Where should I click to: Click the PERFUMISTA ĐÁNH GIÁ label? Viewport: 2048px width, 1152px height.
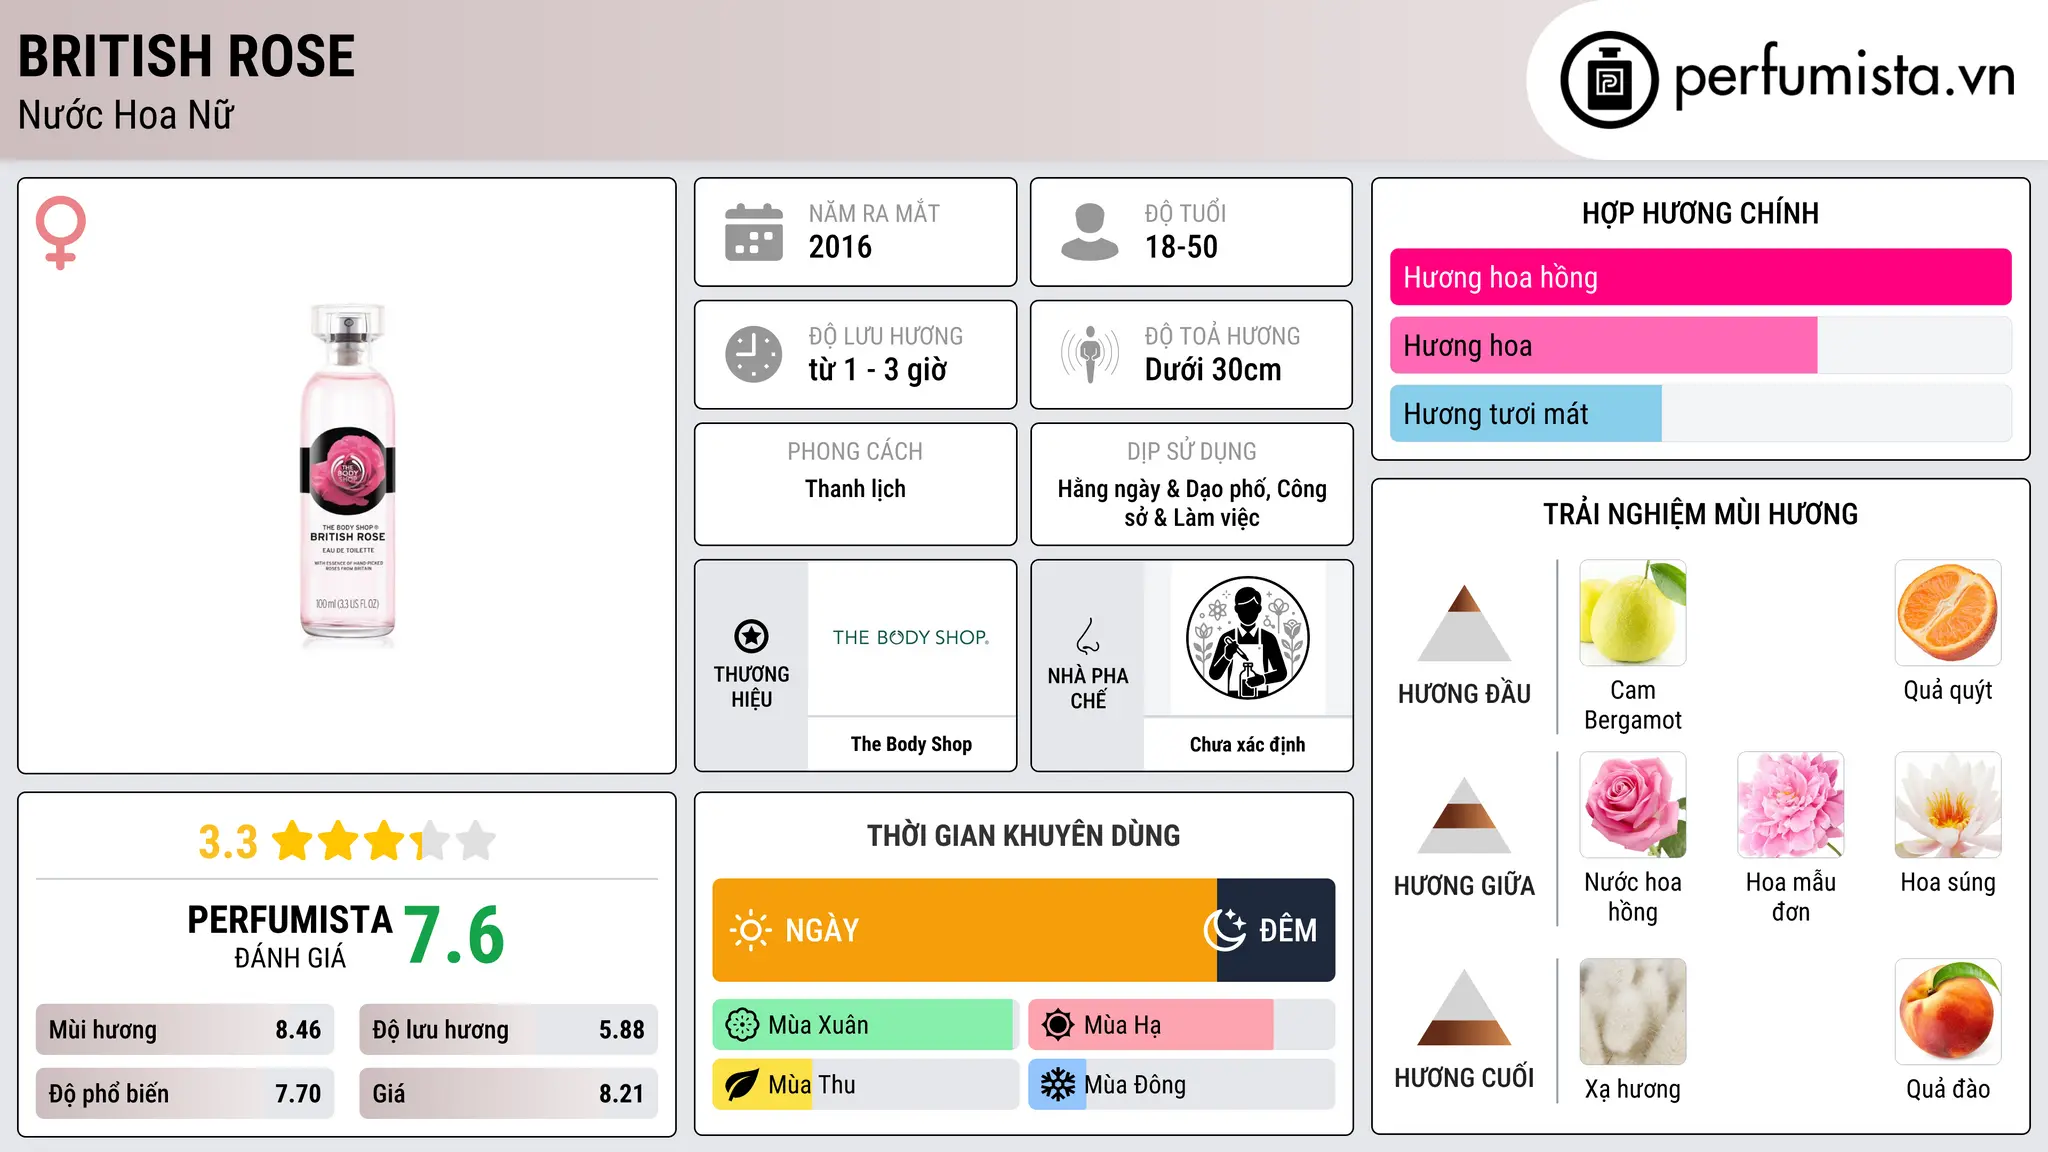pos(290,936)
